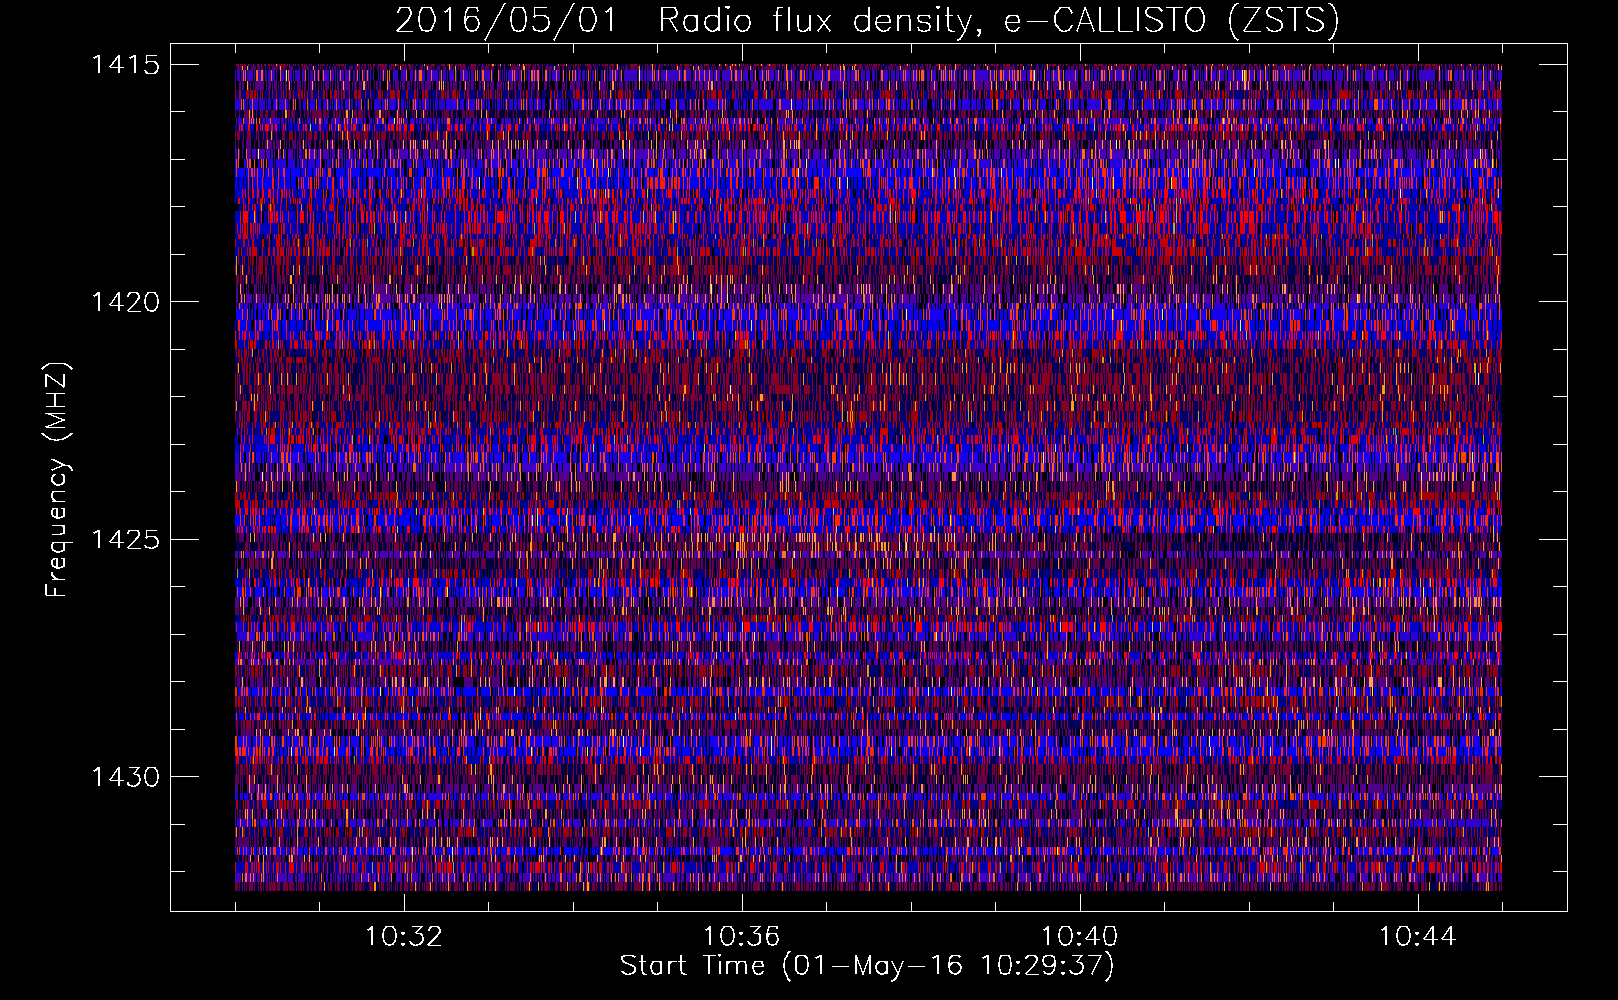1618x1000 pixels.
Task: Click the '1425' frequency axis label
Action: pyautogui.click(x=125, y=540)
